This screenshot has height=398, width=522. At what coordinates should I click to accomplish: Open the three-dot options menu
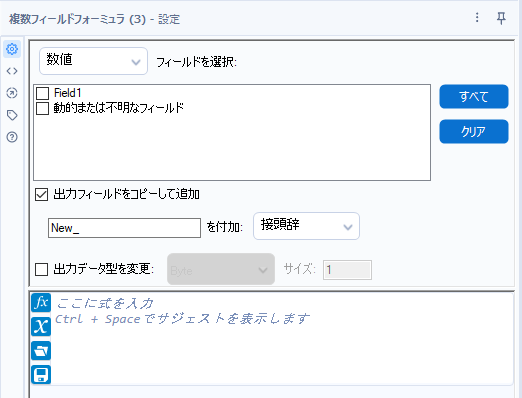(477, 17)
